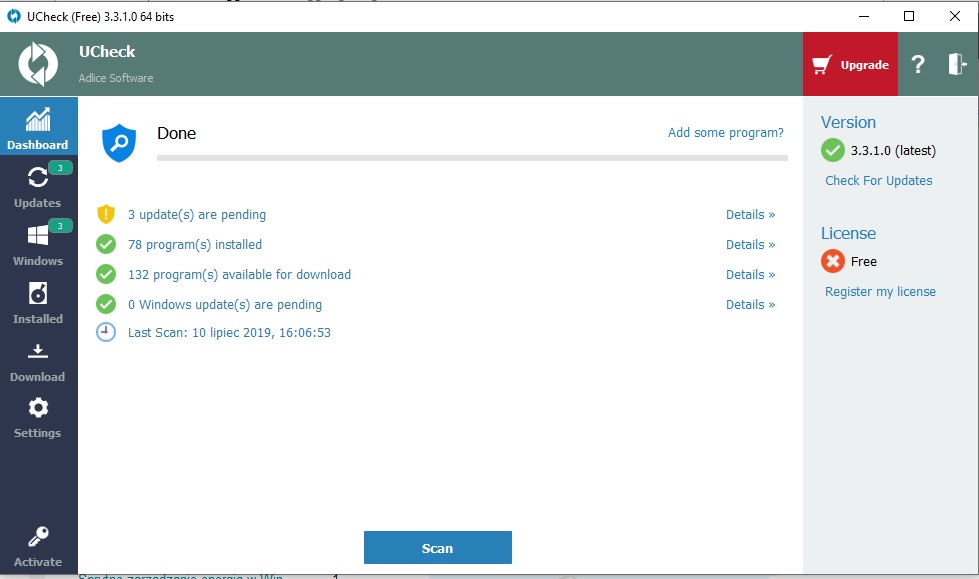Click the red X icon beside Free license
The height and width of the screenshot is (579, 979).
[832, 261]
